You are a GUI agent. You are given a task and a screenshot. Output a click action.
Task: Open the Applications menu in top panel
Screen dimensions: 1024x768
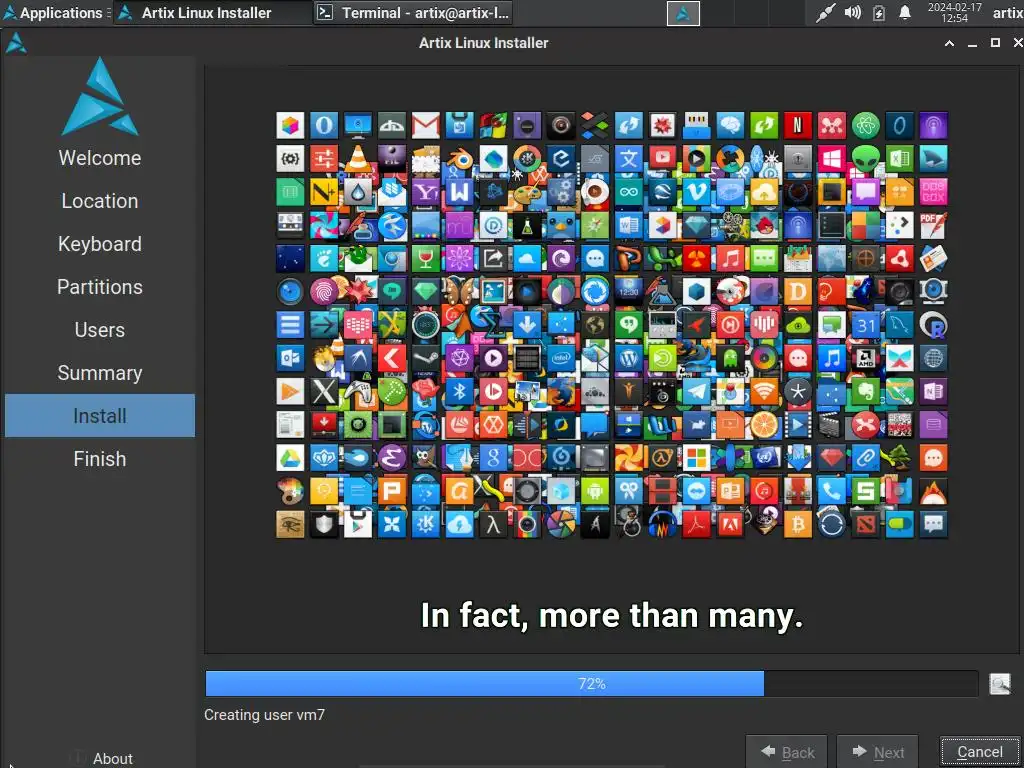pos(55,12)
